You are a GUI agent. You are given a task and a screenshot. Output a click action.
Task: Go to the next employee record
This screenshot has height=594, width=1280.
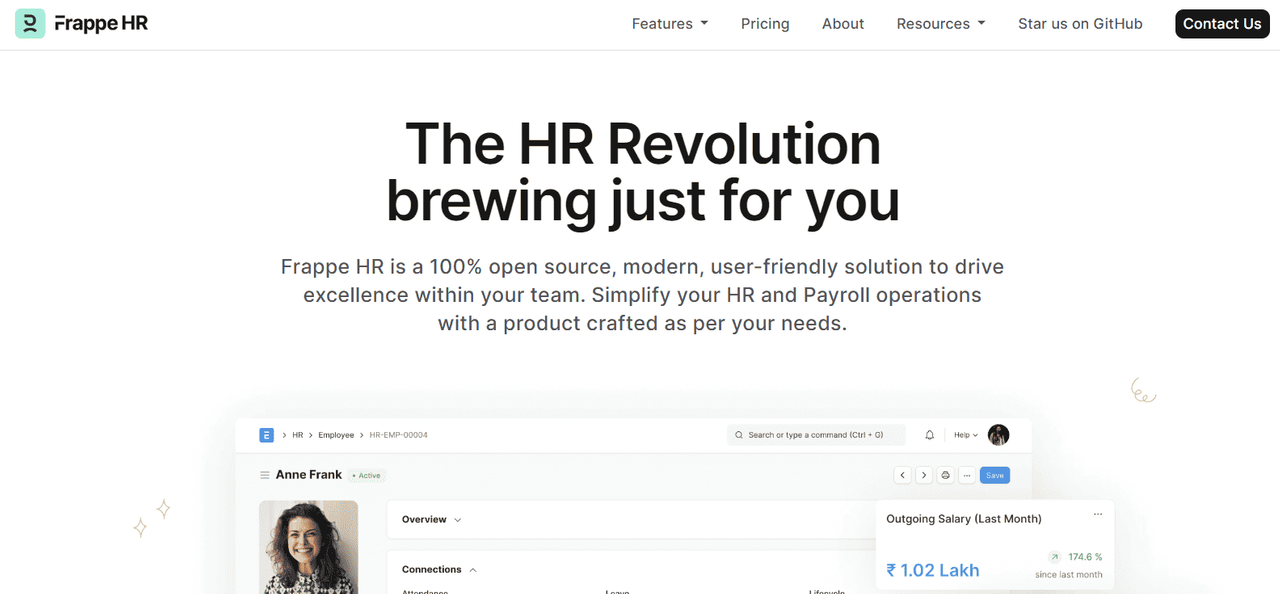(x=924, y=475)
